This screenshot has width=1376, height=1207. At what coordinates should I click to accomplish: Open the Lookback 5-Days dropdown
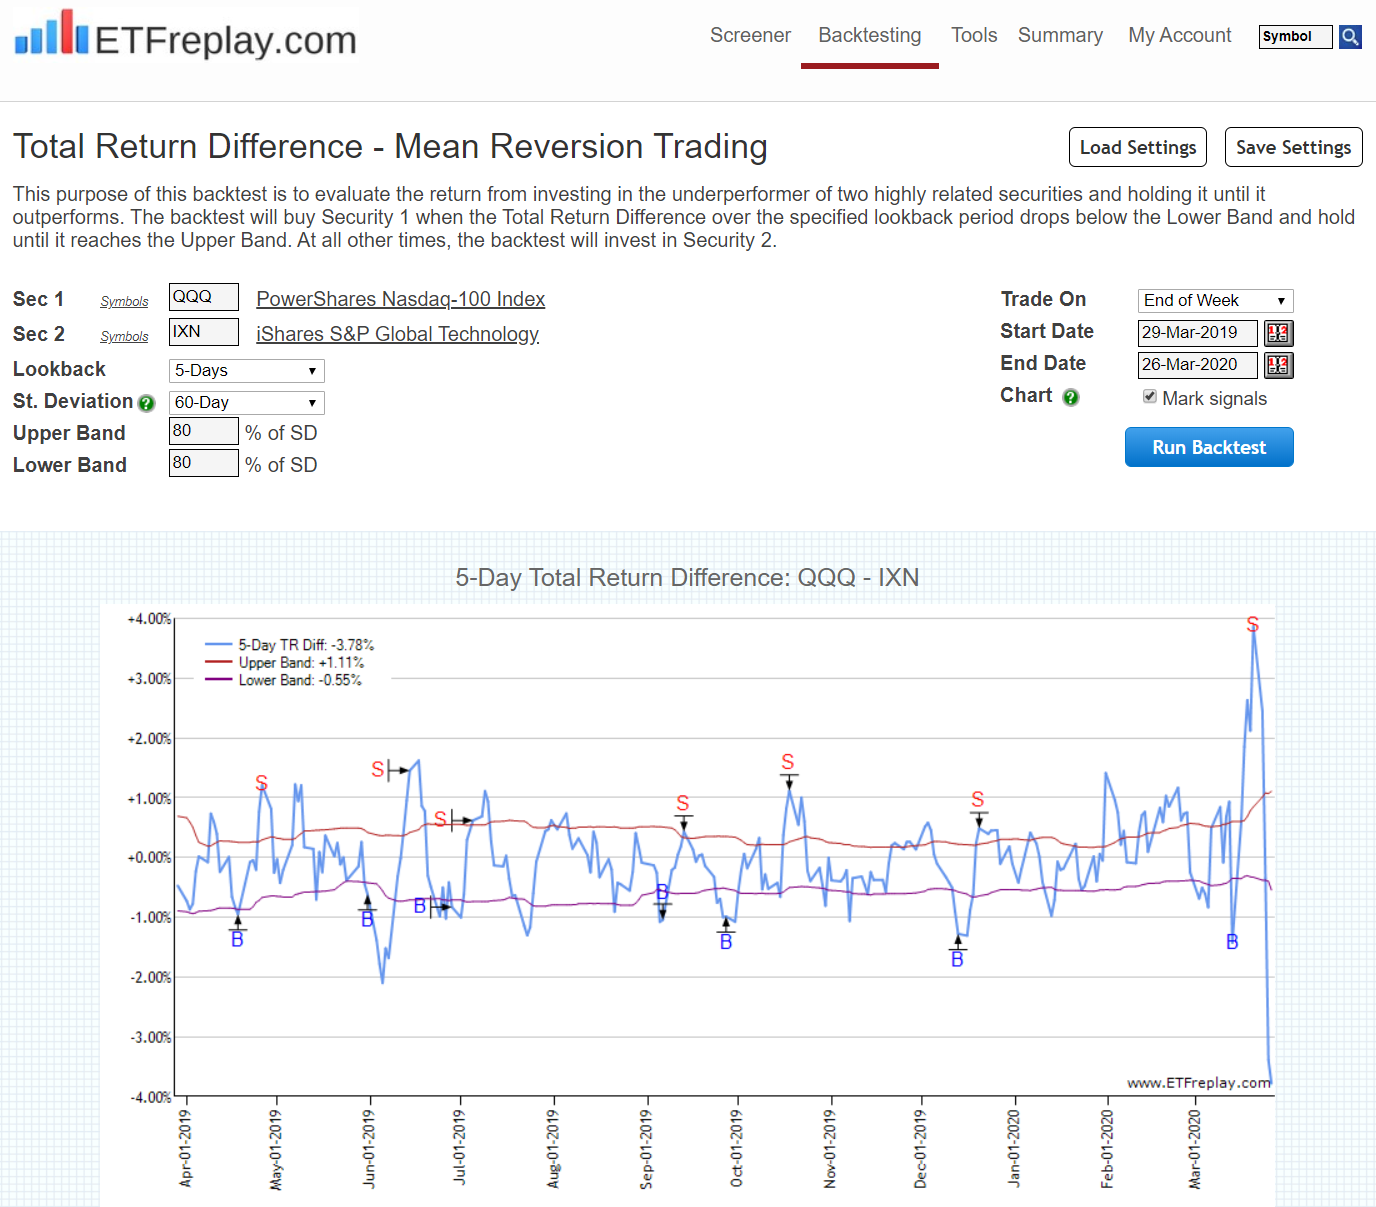point(246,371)
